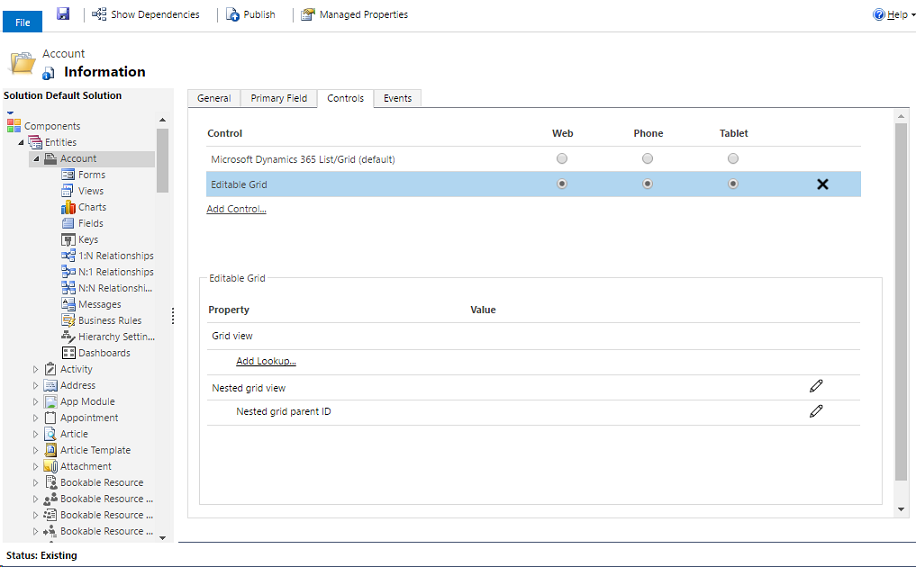Click the Publish button label

[259, 15]
